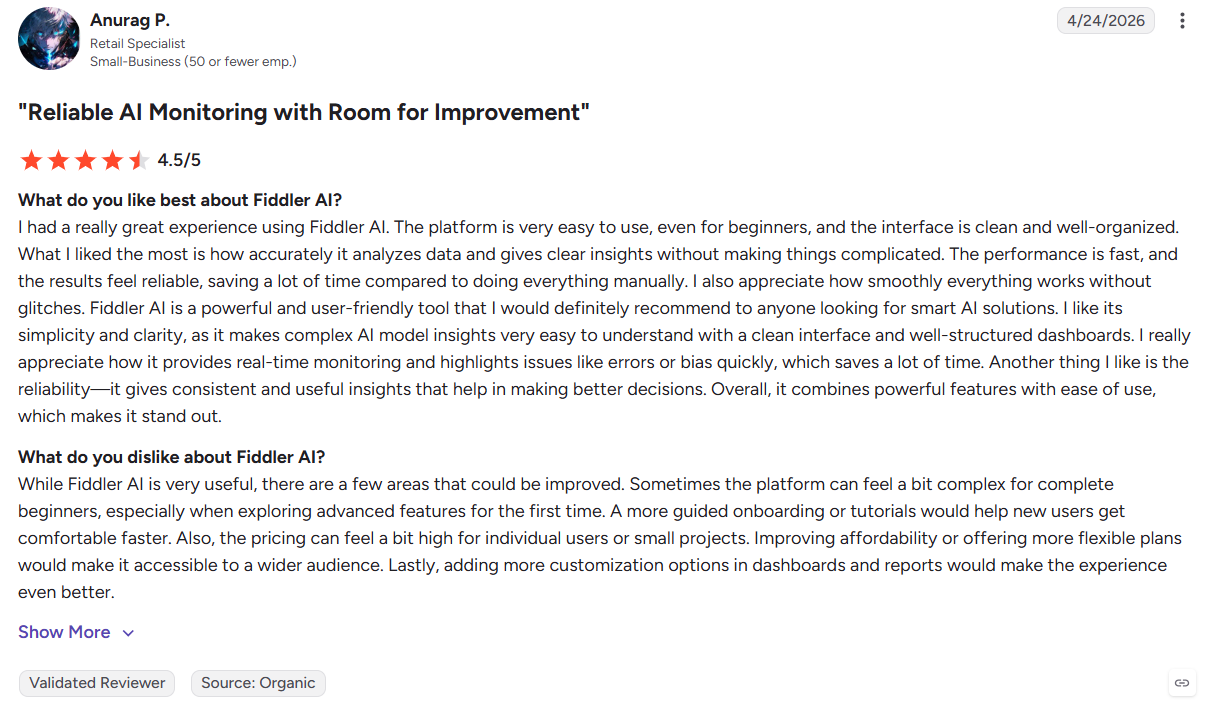Click "What do you like best" heading
Viewport: 1208px width, 705px height.
pos(180,199)
